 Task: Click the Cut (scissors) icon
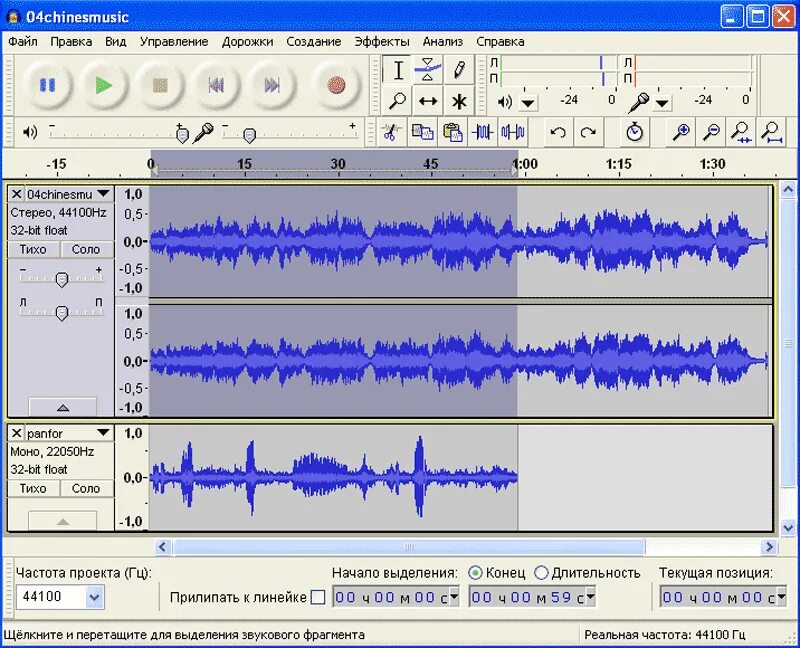390,131
